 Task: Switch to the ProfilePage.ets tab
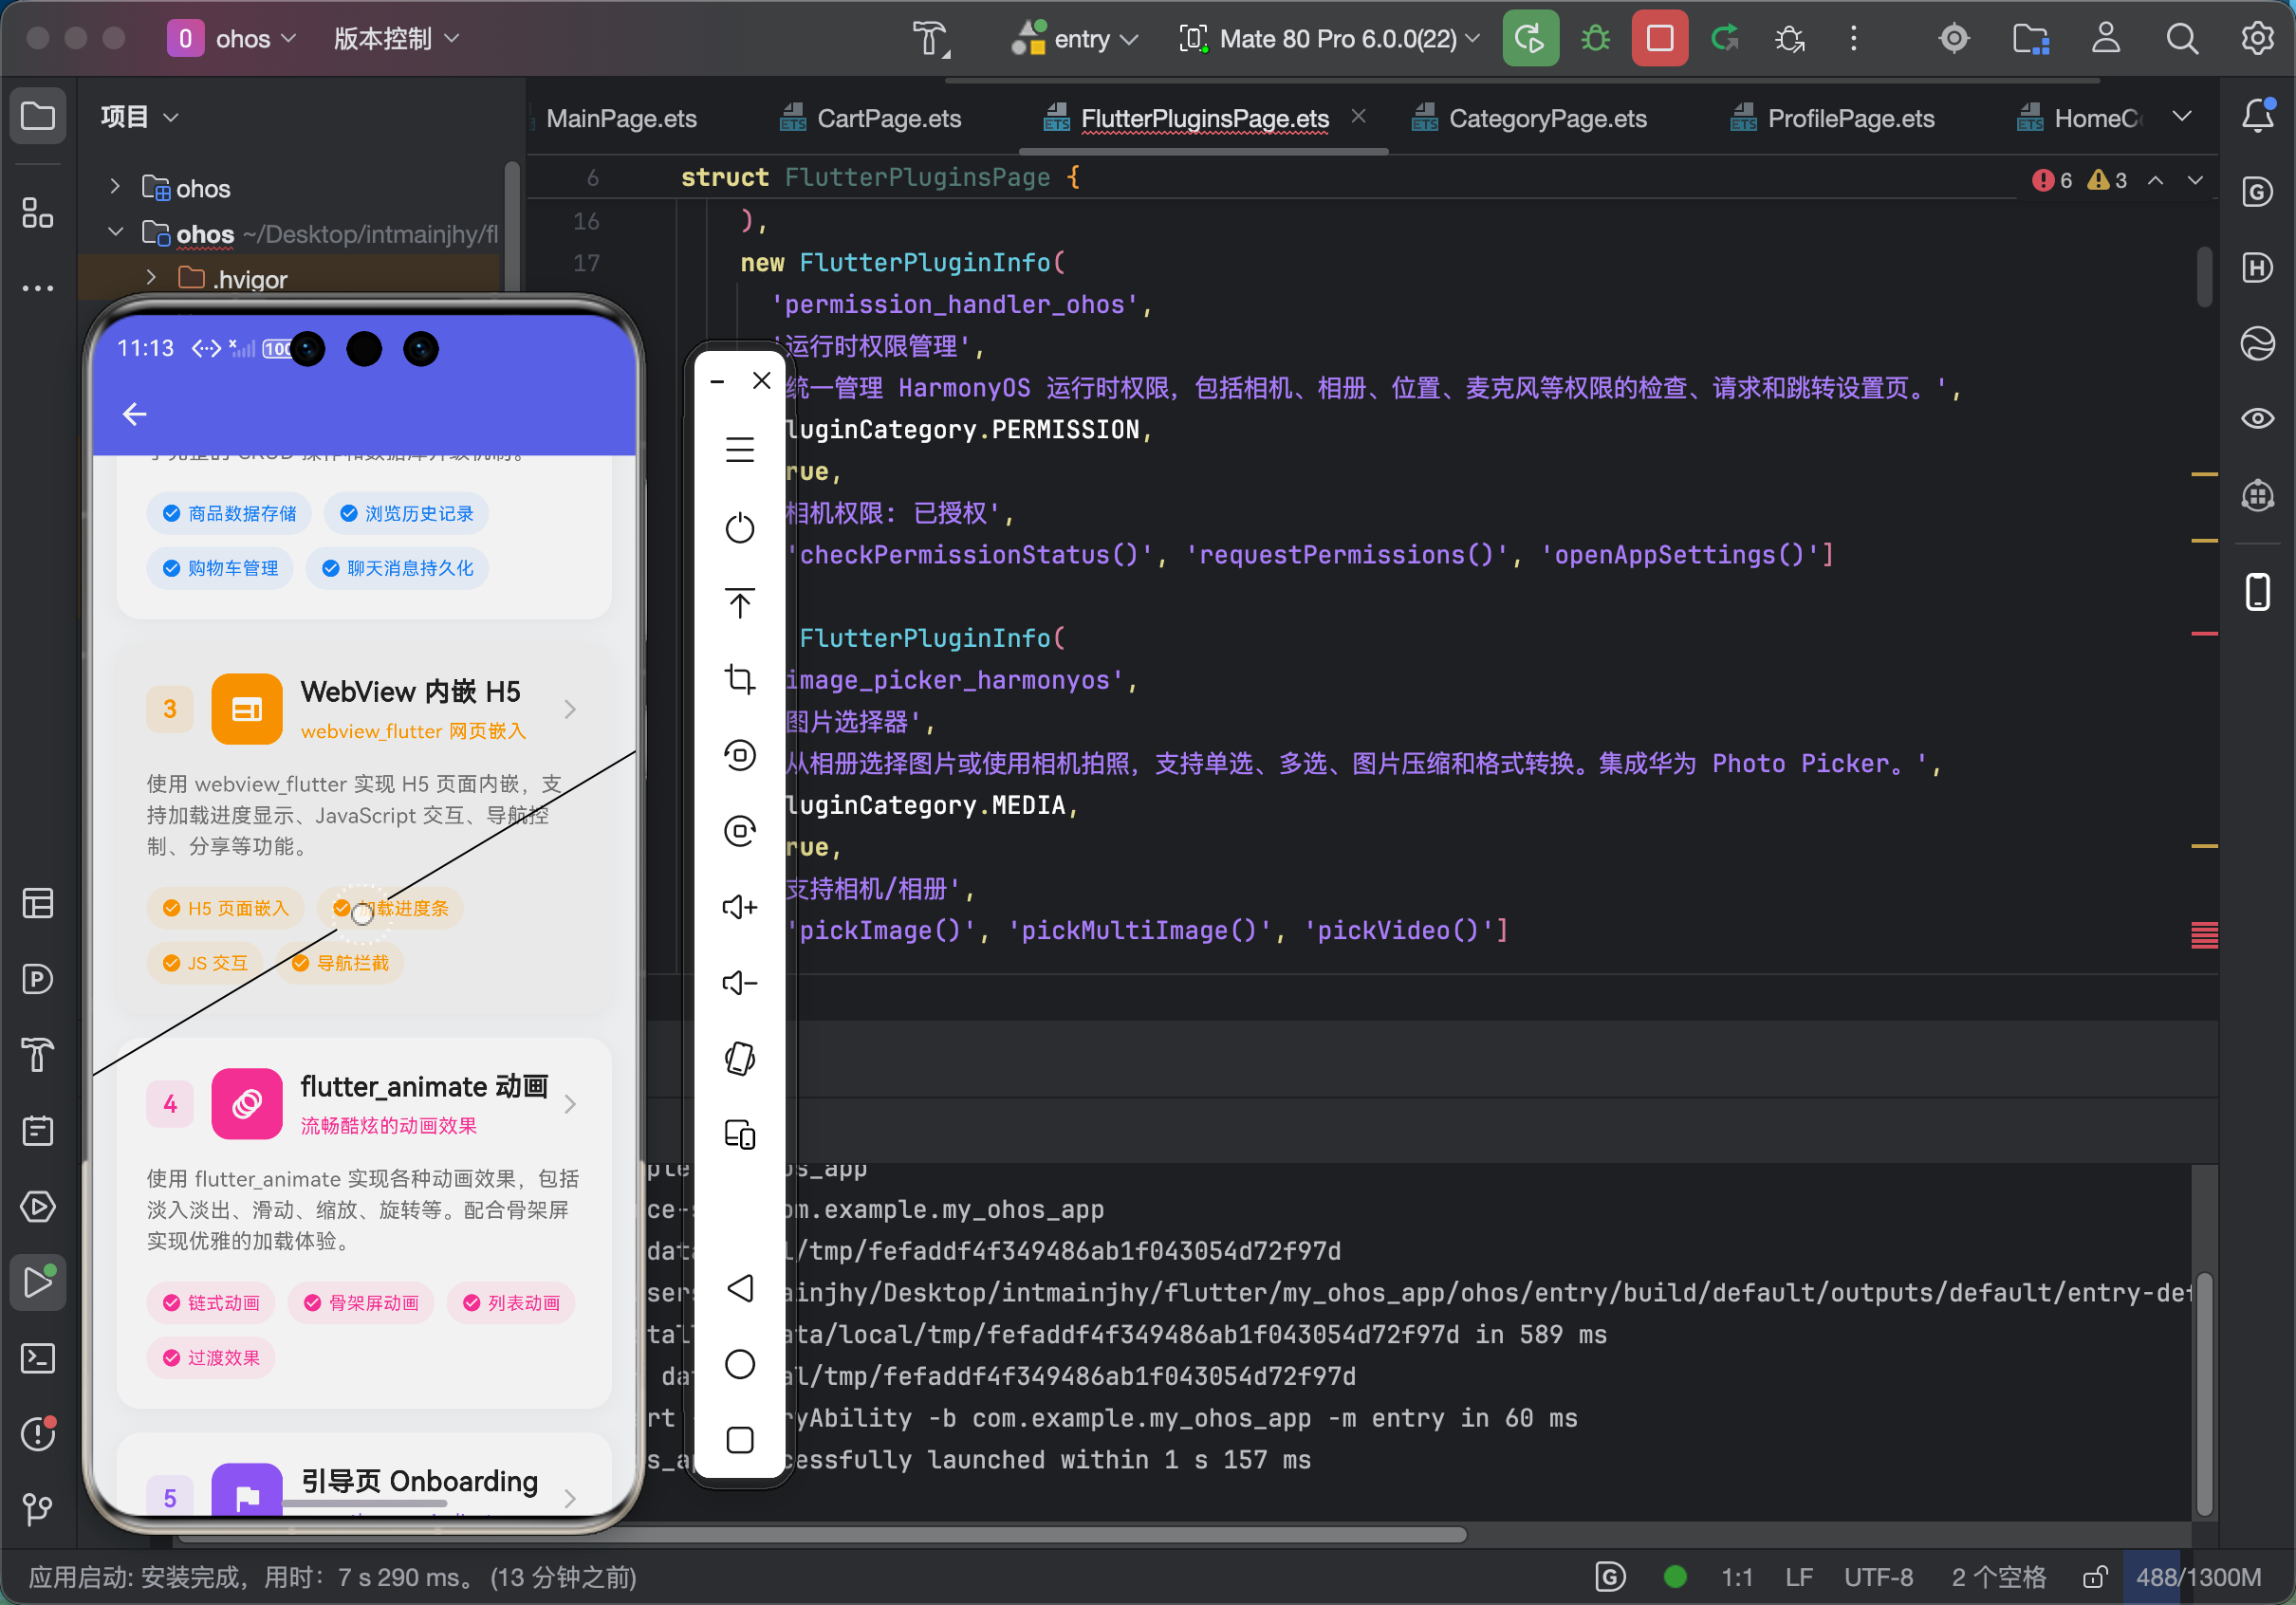click(x=1833, y=119)
